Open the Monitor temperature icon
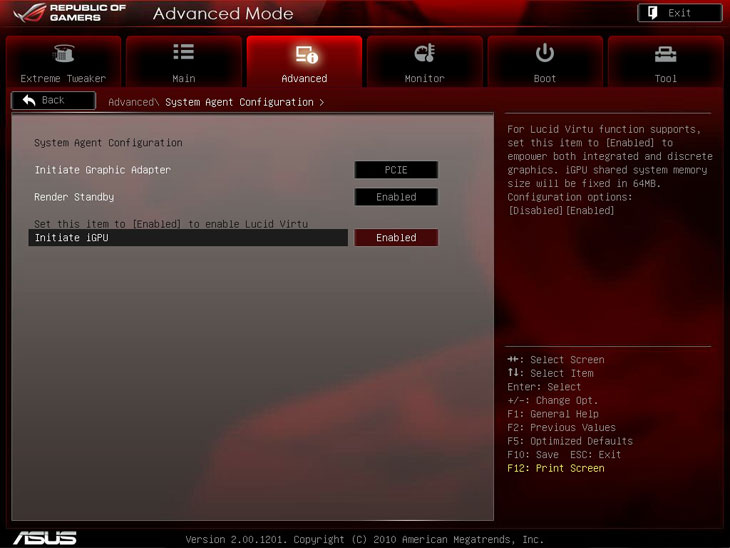730x548 pixels. 424,53
